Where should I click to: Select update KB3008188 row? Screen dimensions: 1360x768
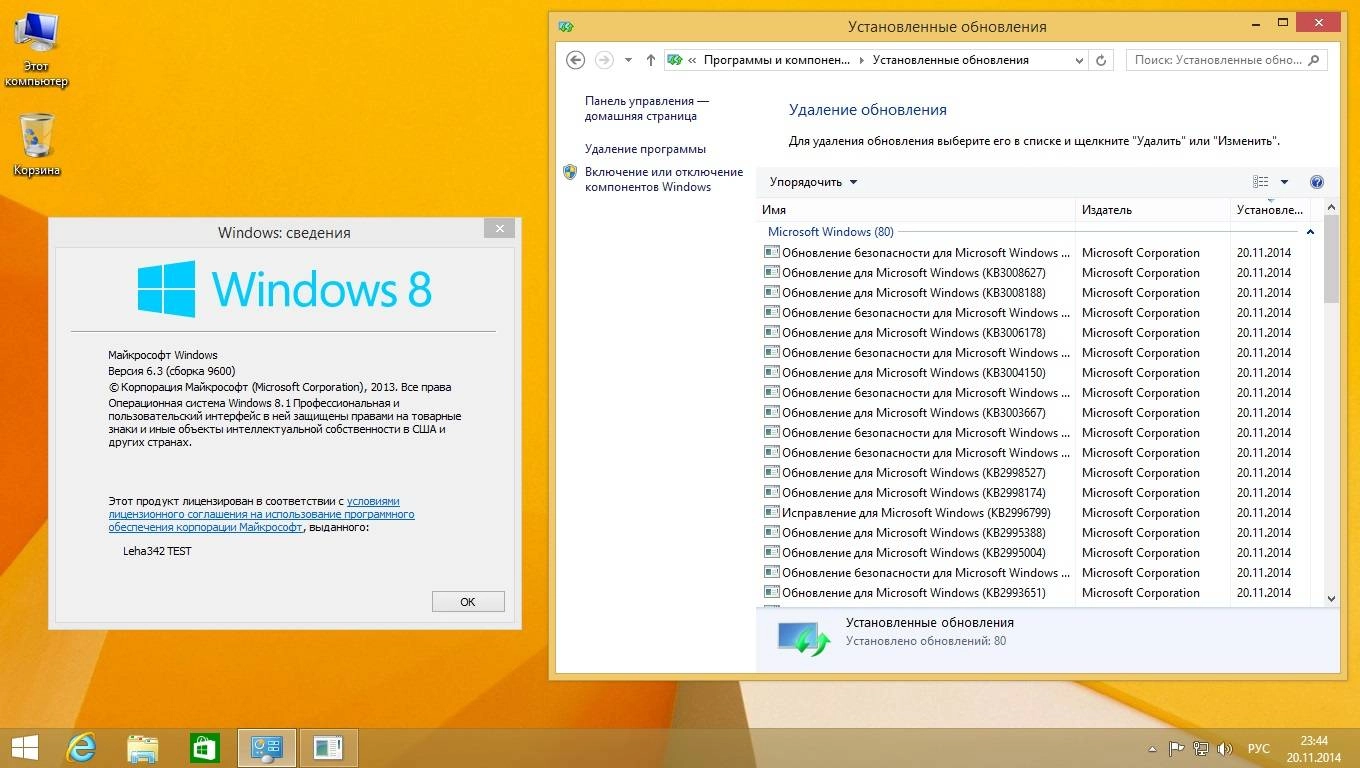tap(1036, 293)
